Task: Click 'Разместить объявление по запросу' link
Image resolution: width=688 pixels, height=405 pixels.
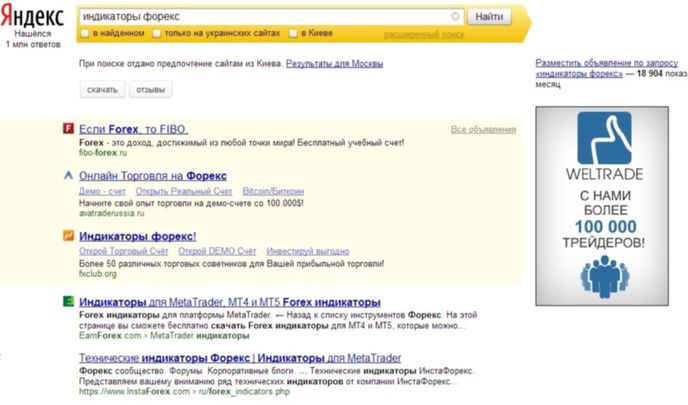Action: (607, 63)
